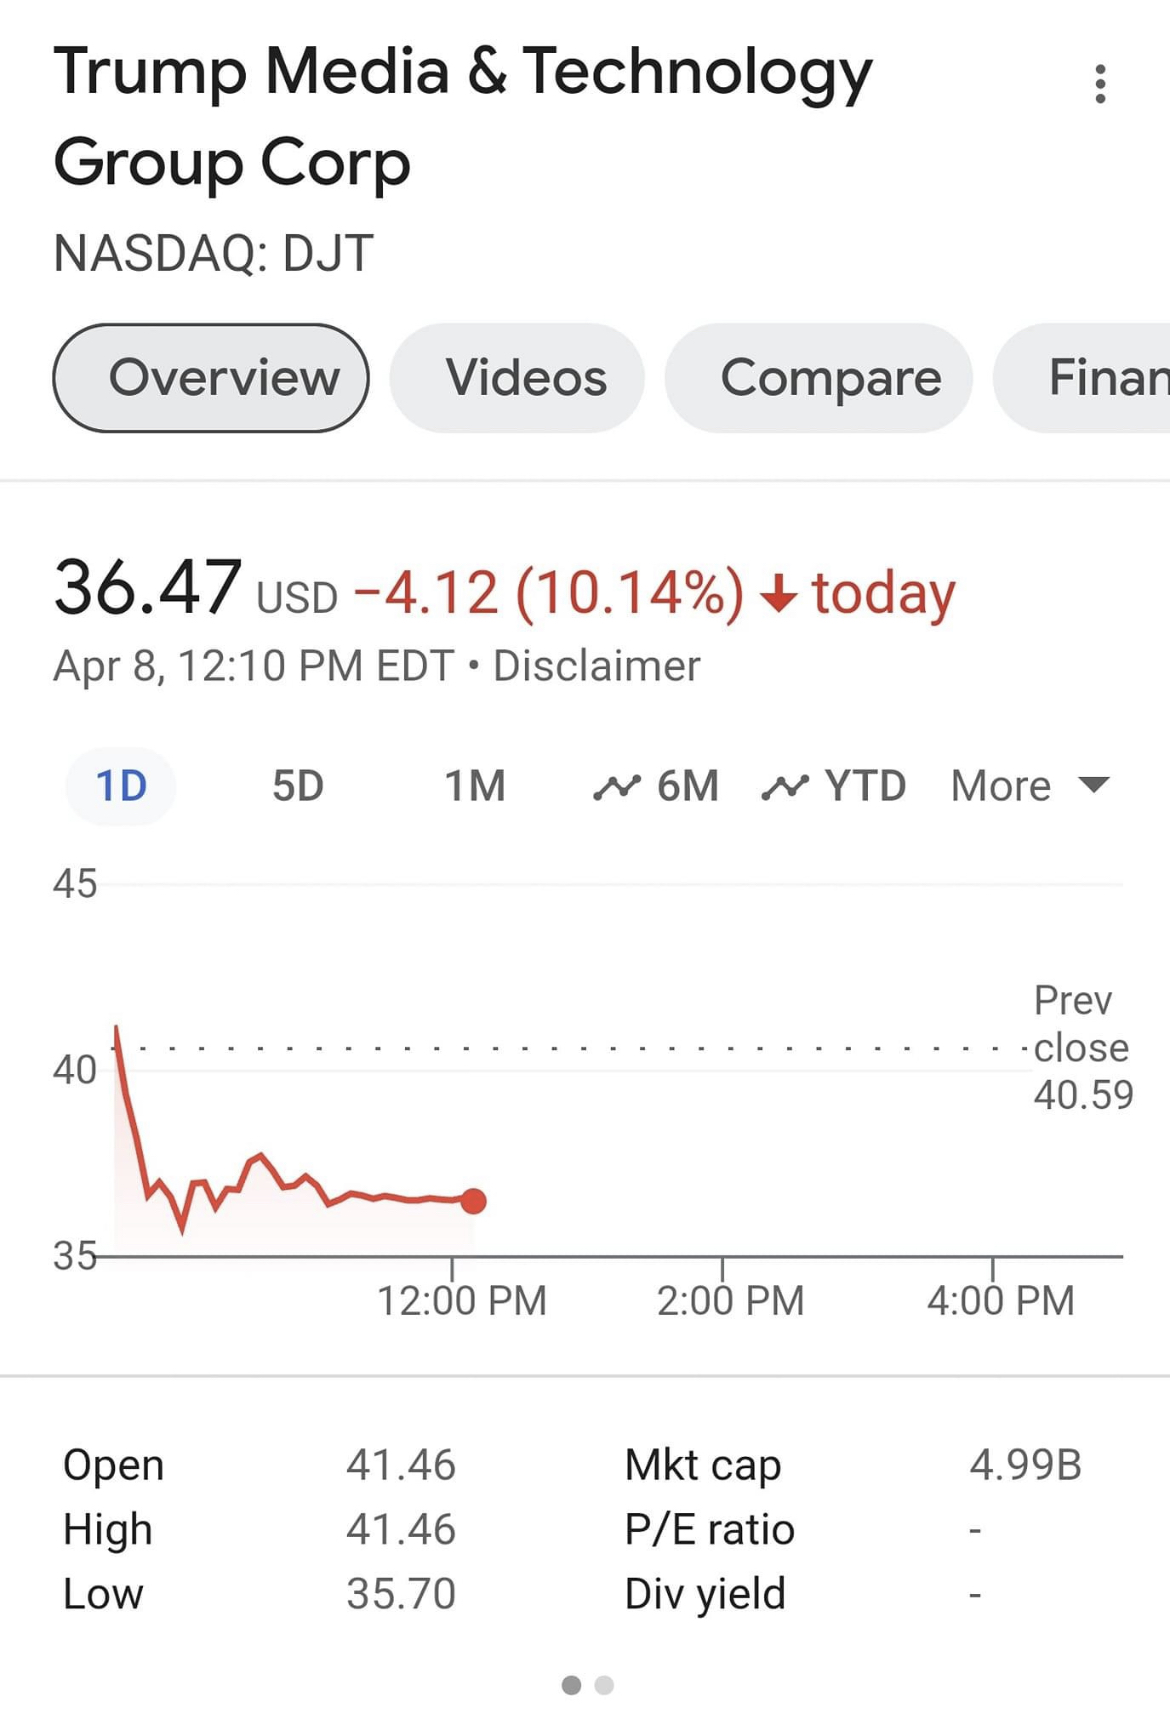Open the partially visible Financials tab
Image resolution: width=1170 pixels, height=1715 pixels.
[x=1090, y=378]
